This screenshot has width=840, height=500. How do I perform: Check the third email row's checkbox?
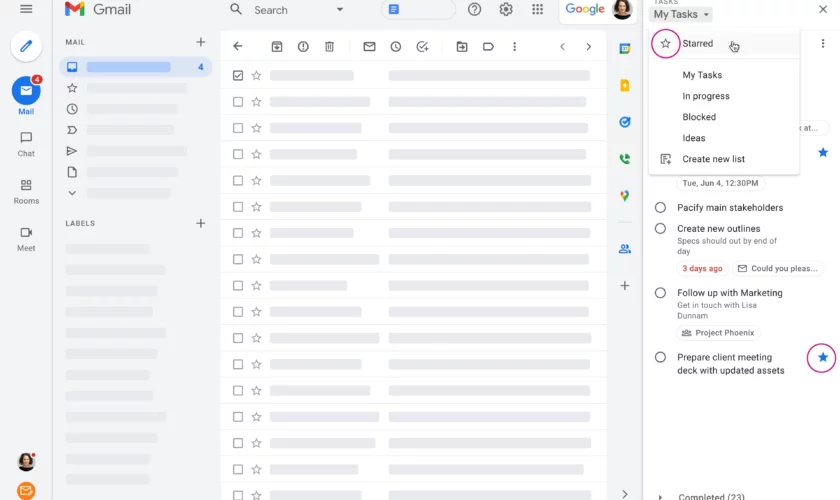click(238, 128)
